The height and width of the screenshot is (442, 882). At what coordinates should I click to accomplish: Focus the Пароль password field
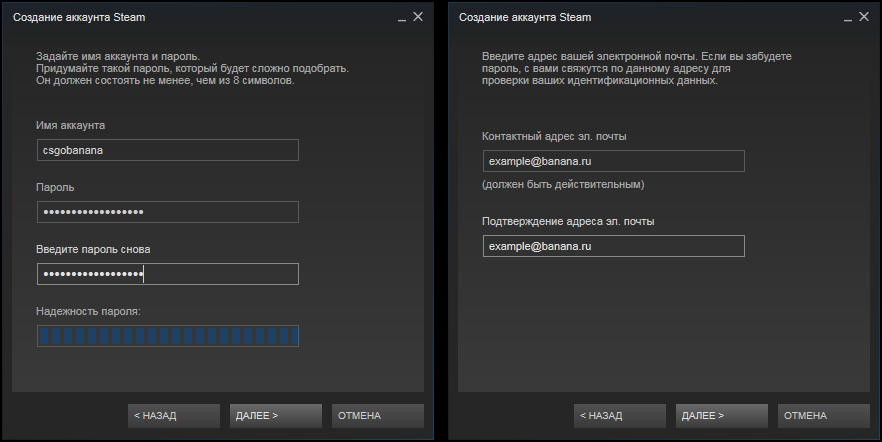[168, 212]
